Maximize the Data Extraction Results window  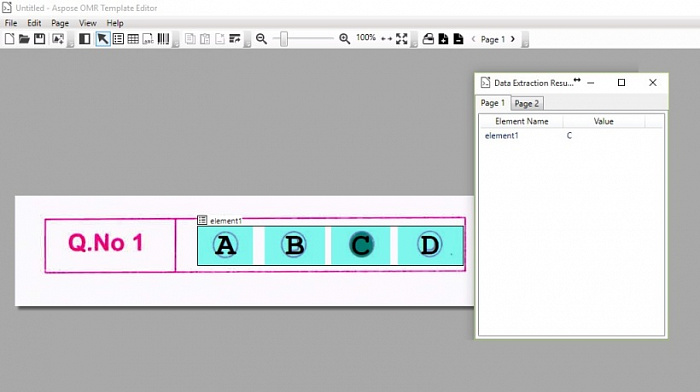coord(621,83)
